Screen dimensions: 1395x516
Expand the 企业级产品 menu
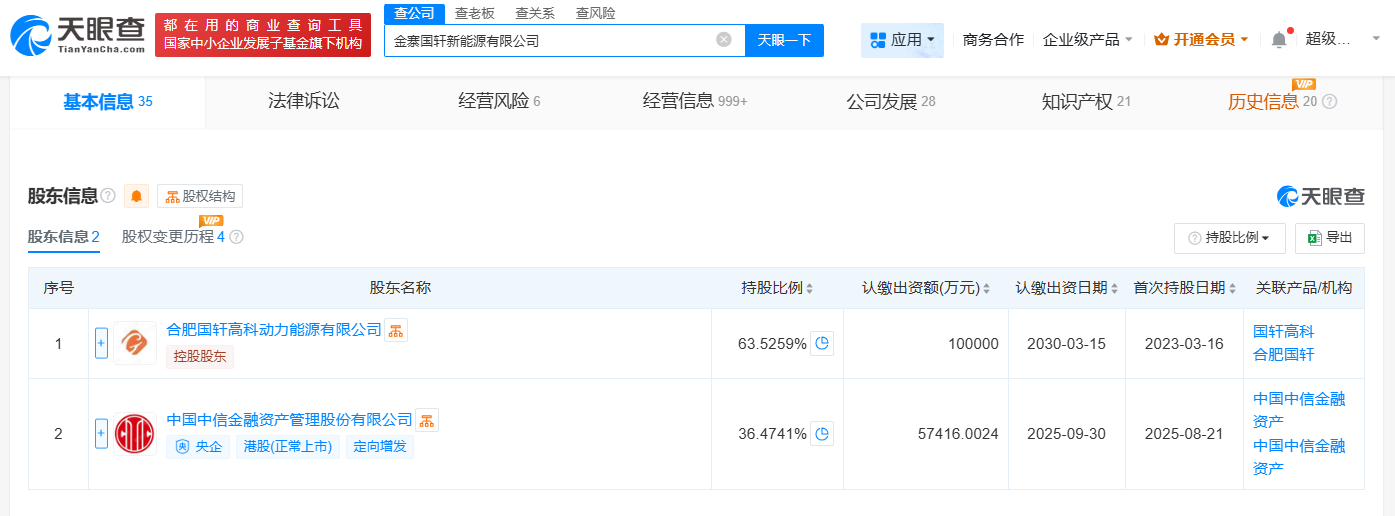coord(1088,40)
